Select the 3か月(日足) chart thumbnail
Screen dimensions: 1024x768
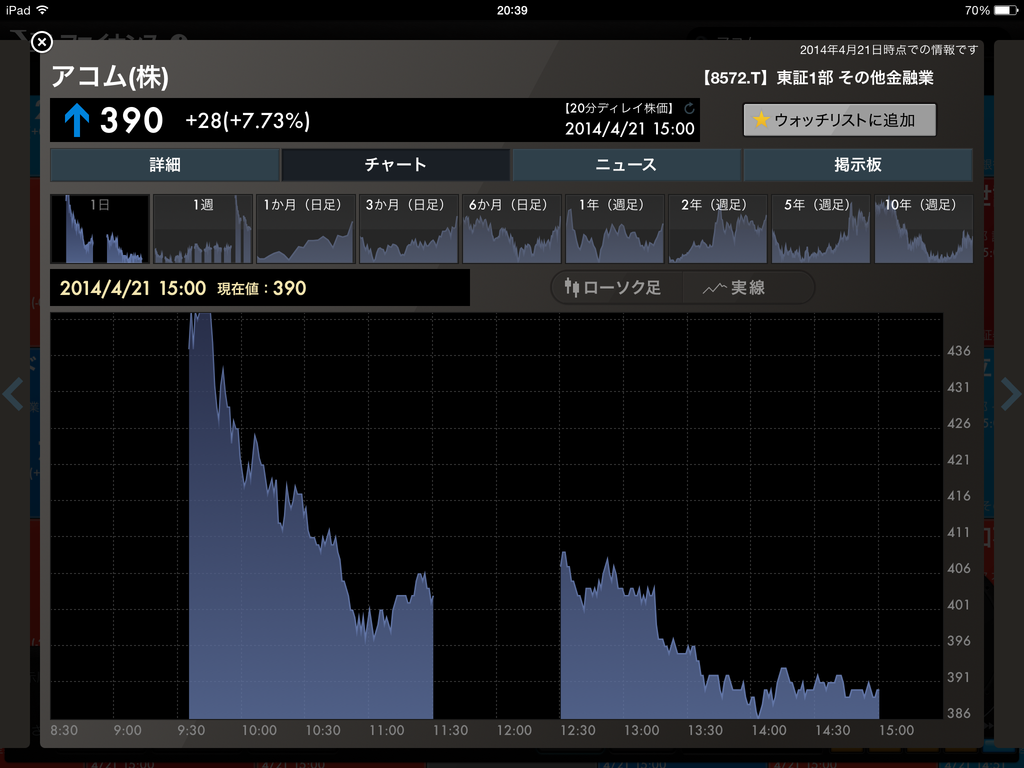click(409, 229)
